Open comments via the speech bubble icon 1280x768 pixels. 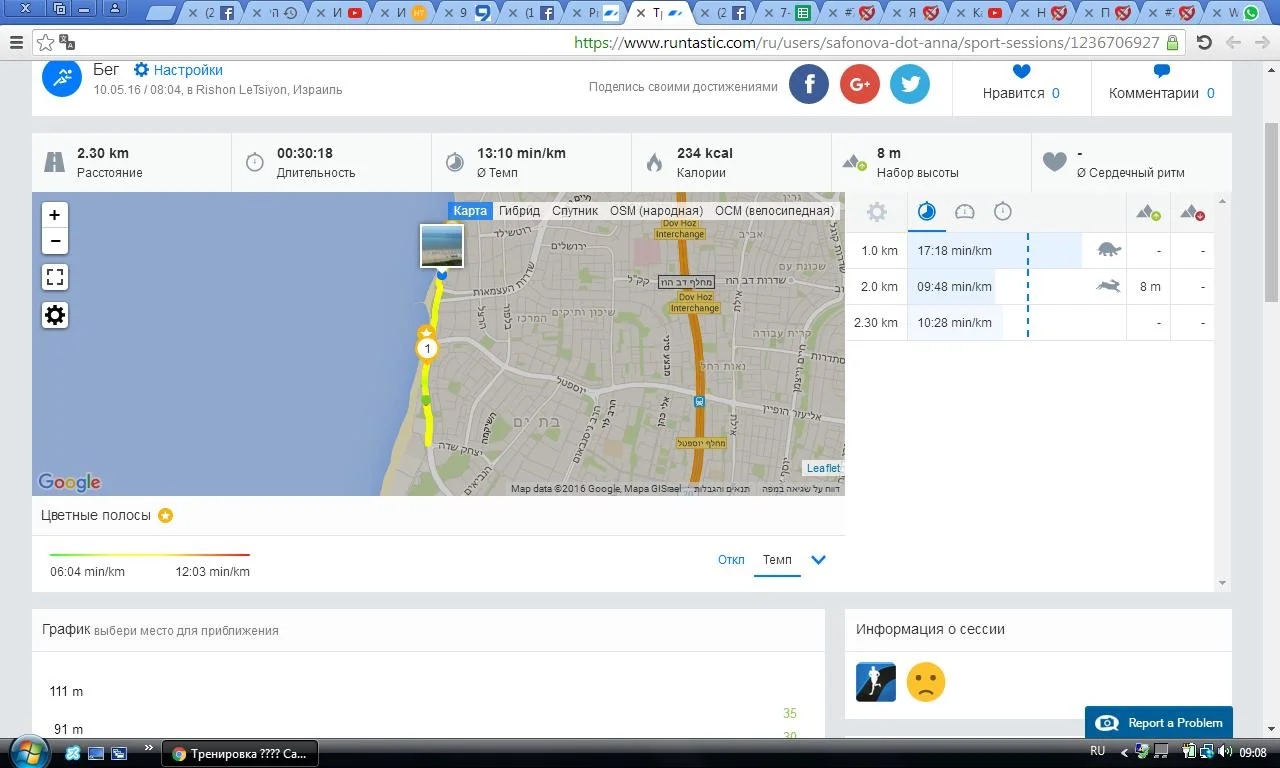1162,72
